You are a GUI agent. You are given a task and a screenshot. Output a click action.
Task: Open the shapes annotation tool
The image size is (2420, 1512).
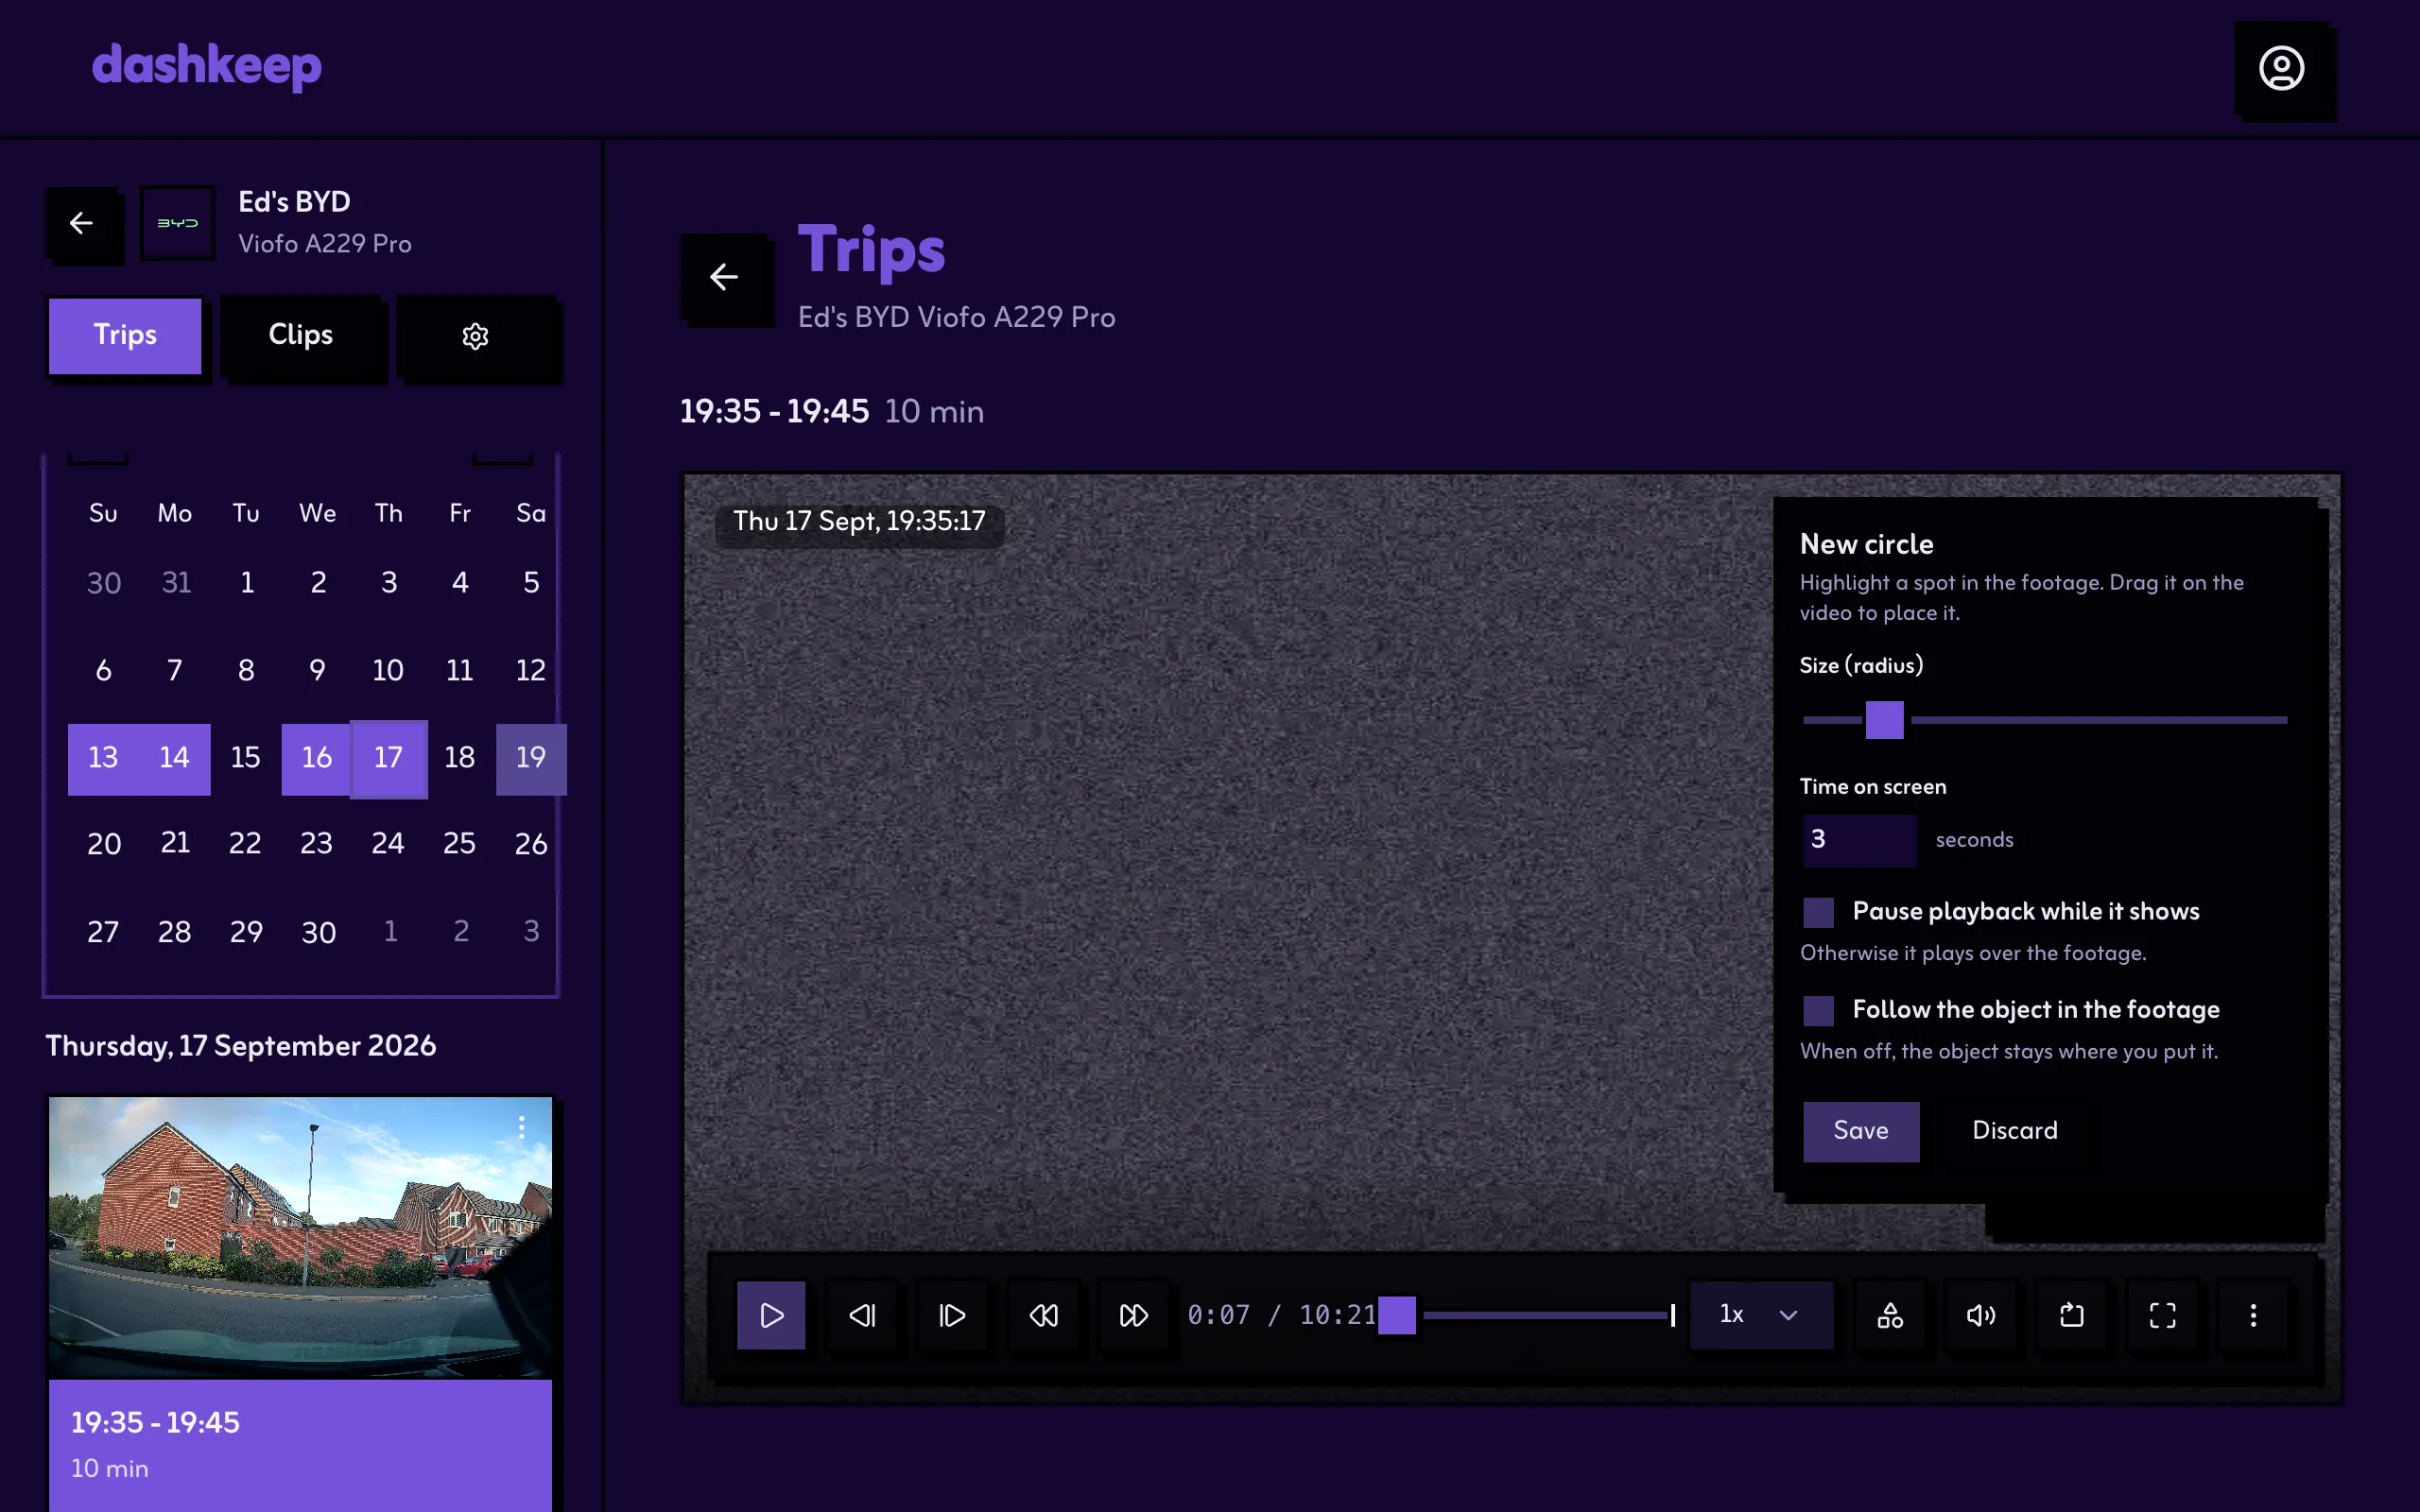pyautogui.click(x=1890, y=1315)
